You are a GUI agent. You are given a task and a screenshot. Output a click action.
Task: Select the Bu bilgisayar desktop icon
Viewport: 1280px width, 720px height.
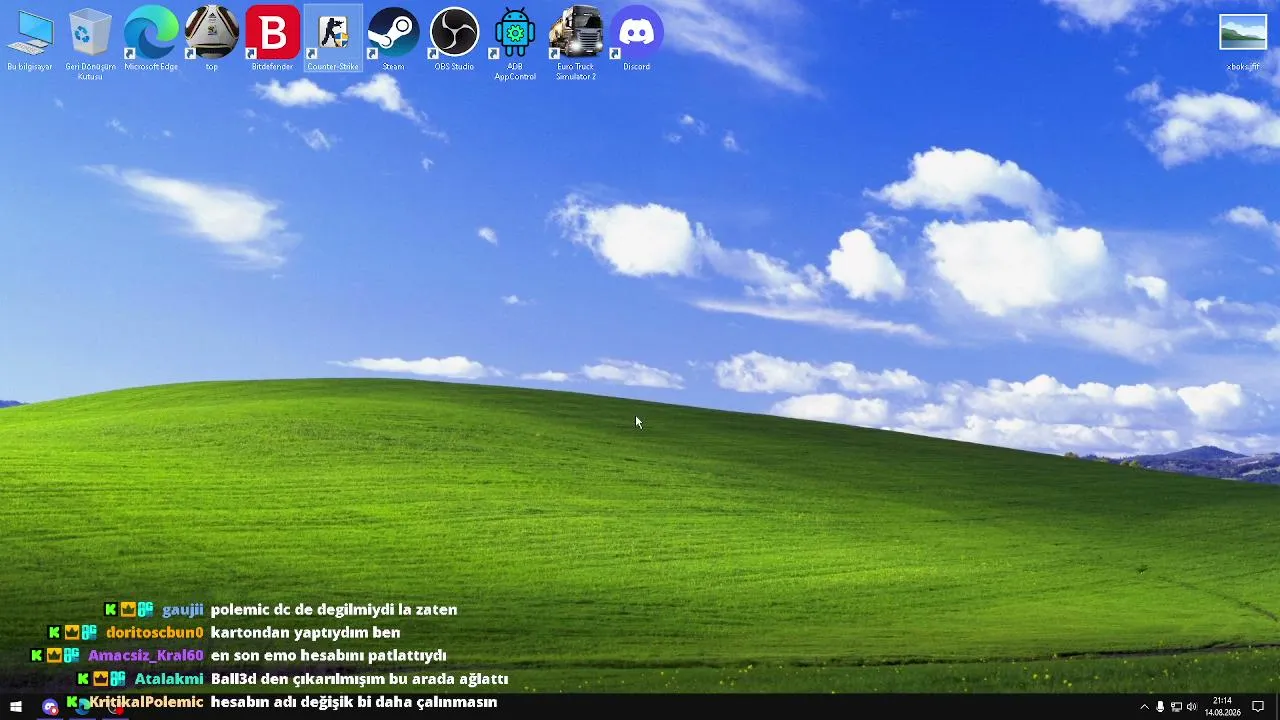pos(30,40)
